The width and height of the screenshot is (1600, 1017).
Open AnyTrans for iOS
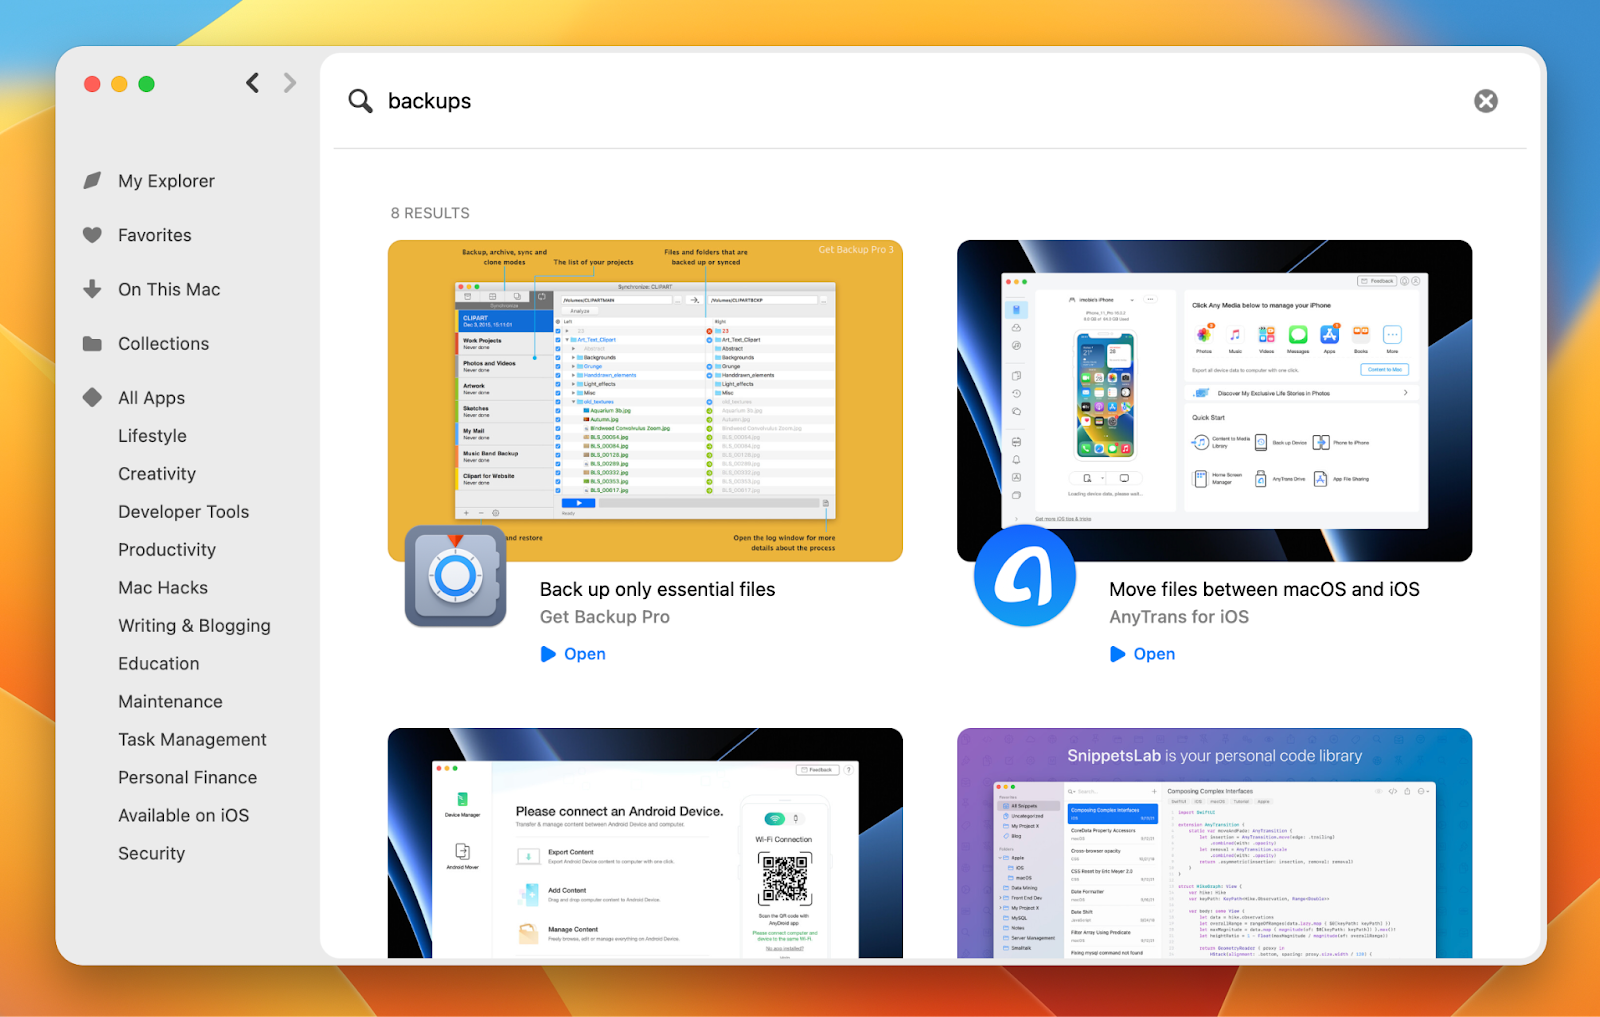1142,654
